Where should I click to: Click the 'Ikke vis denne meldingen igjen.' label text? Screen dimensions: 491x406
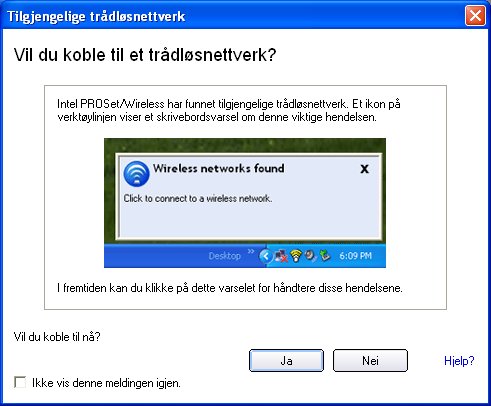pyautogui.click(x=106, y=383)
